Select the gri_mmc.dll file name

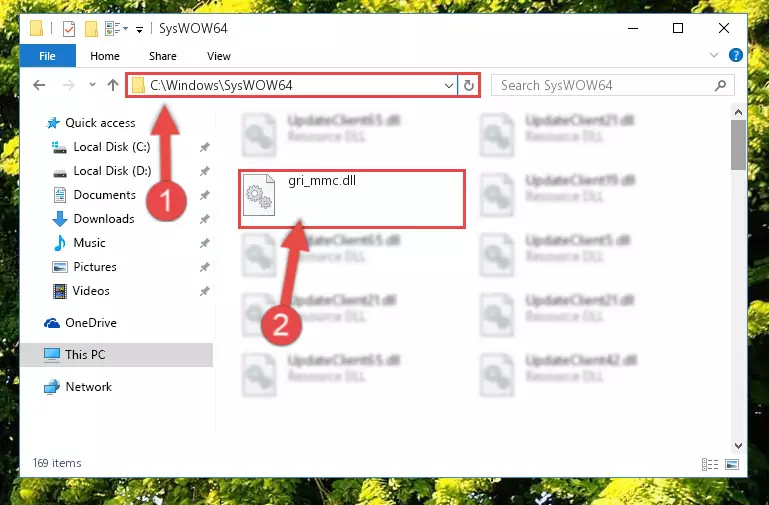[322, 181]
